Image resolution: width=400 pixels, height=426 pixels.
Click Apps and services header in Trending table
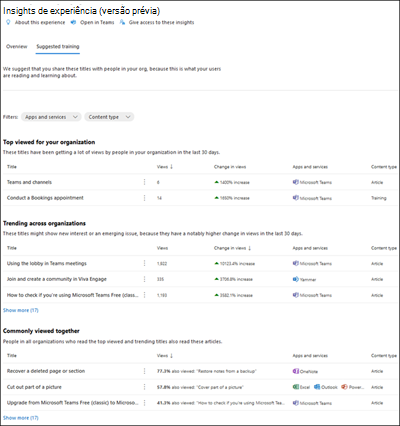click(310, 248)
